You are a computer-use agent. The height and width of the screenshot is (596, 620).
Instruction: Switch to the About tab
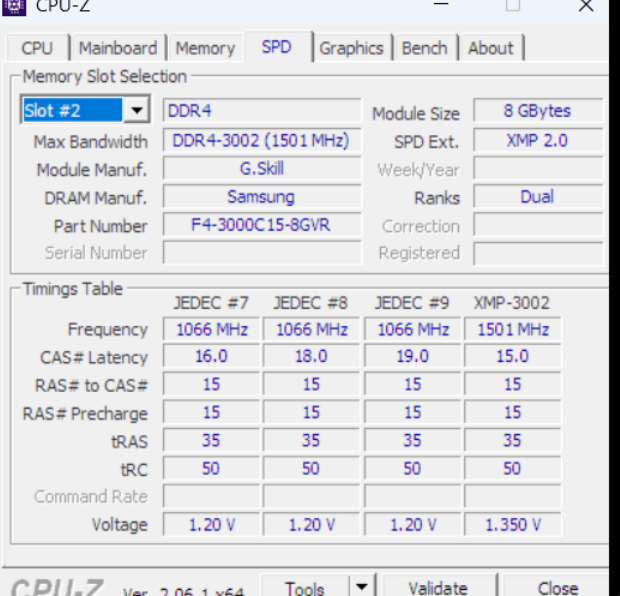click(491, 48)
